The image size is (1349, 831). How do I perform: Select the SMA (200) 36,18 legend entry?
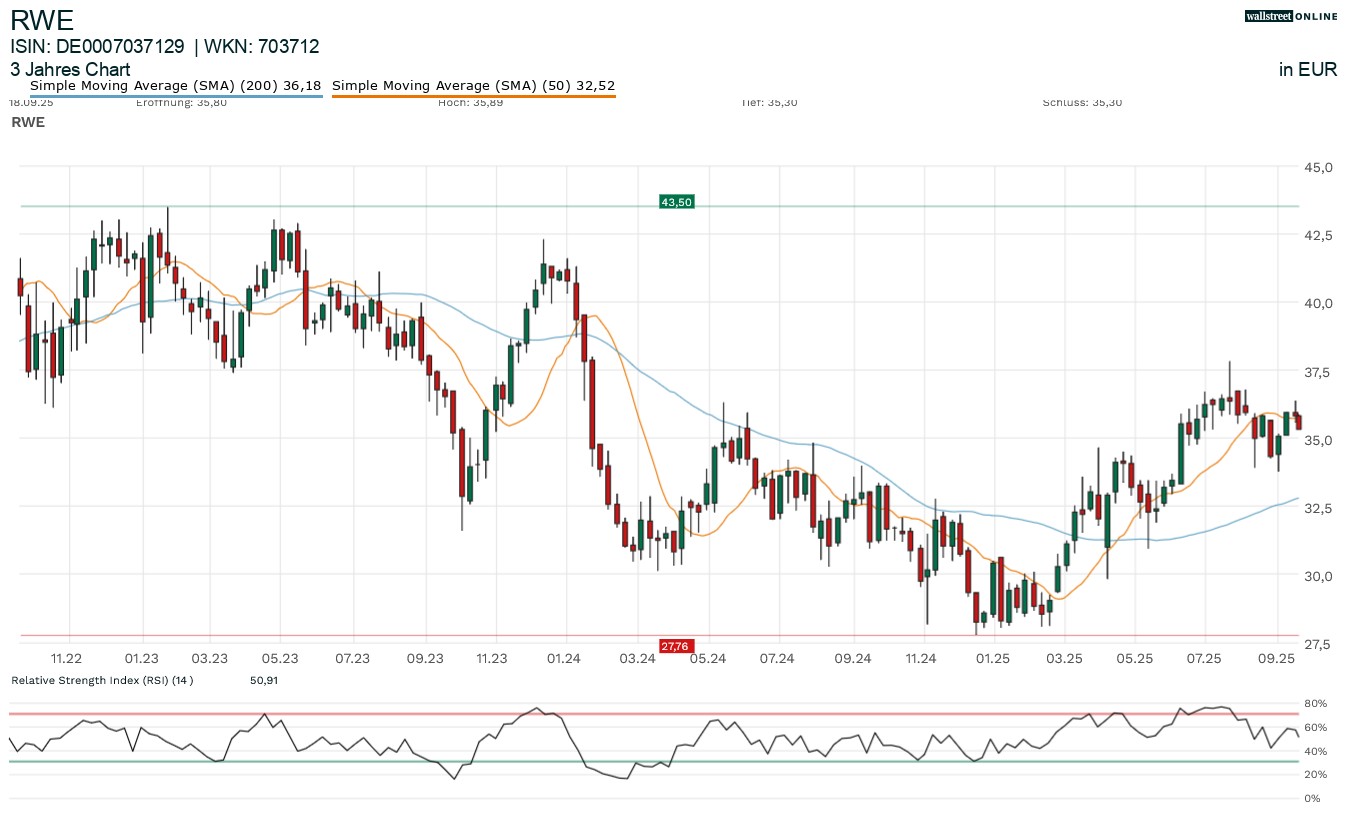click(x=176, y=86)
